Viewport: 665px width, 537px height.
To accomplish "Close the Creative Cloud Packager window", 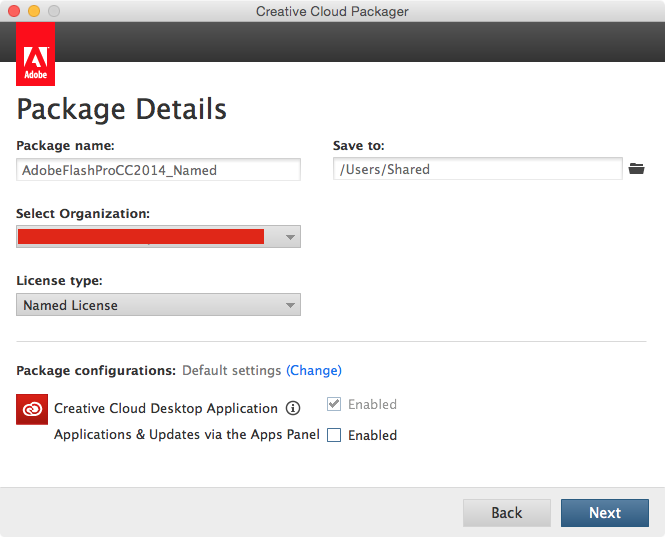I will click(14, 11).
